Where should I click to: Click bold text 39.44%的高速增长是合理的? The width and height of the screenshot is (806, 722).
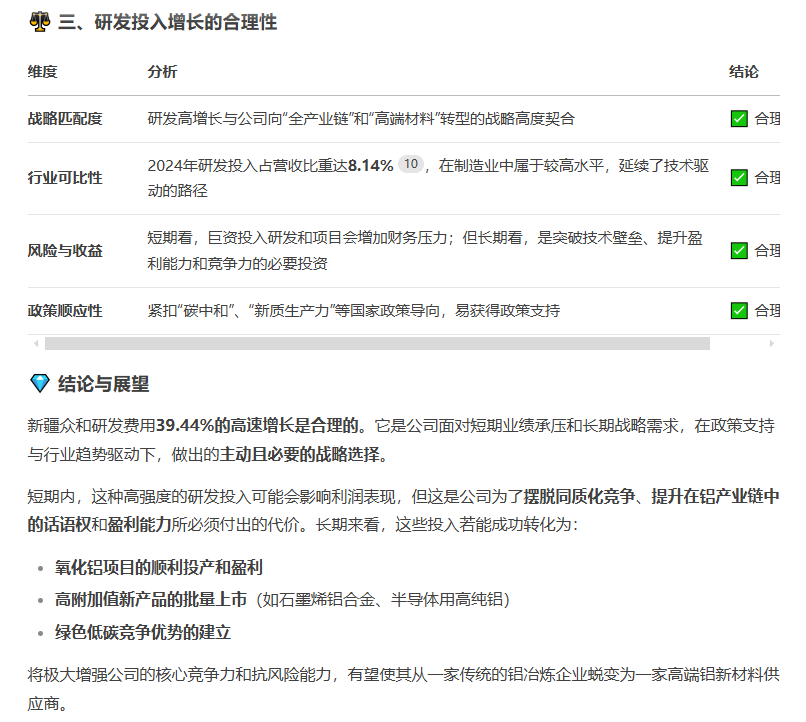pos(257,425)
